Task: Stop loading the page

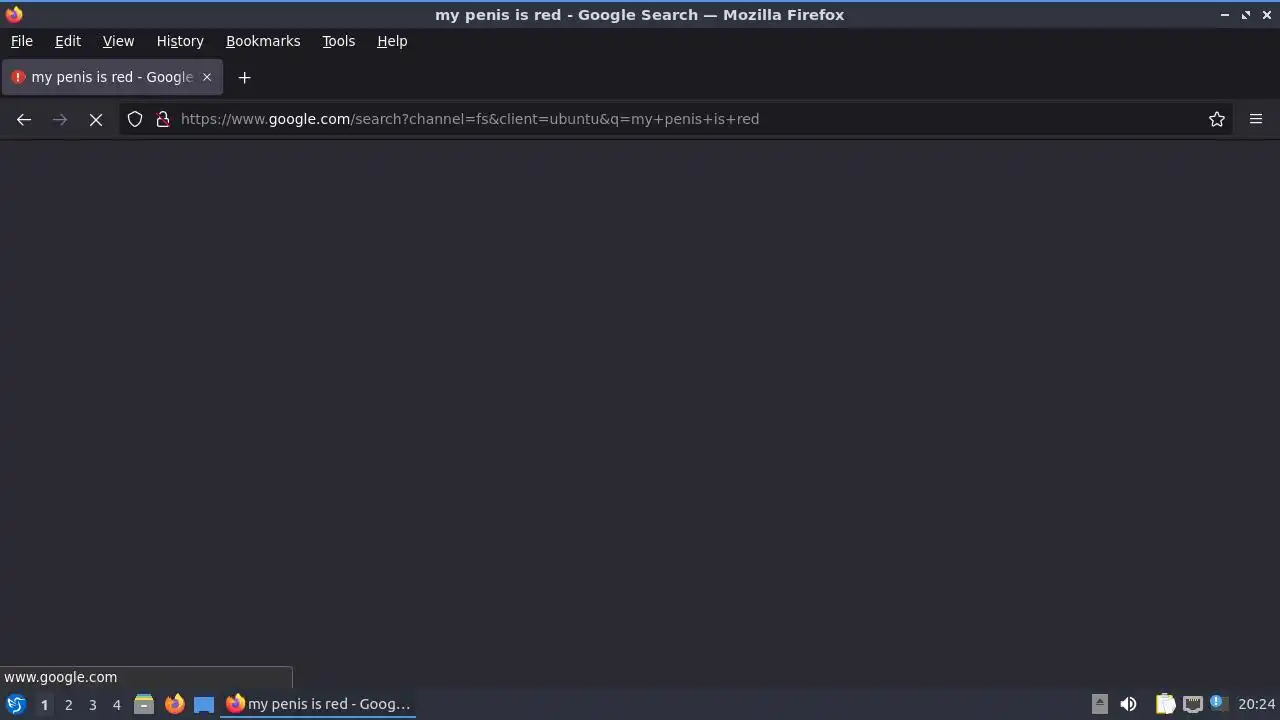Action: tap(96, 119)
